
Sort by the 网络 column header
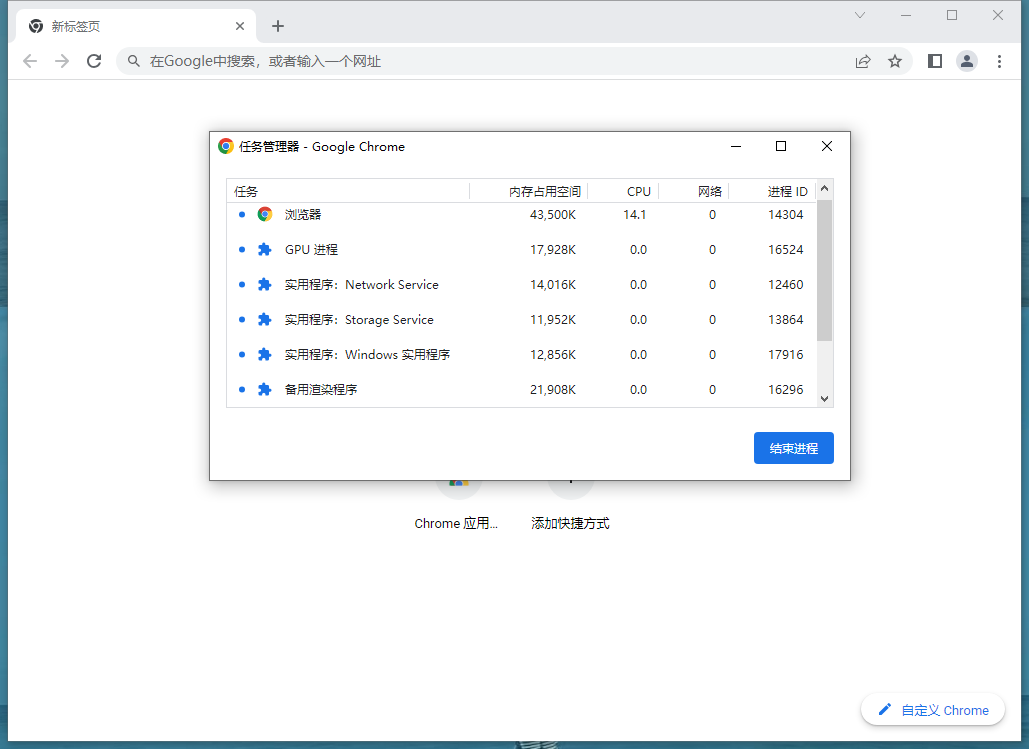pyautogui.click(x=694, y=191)
